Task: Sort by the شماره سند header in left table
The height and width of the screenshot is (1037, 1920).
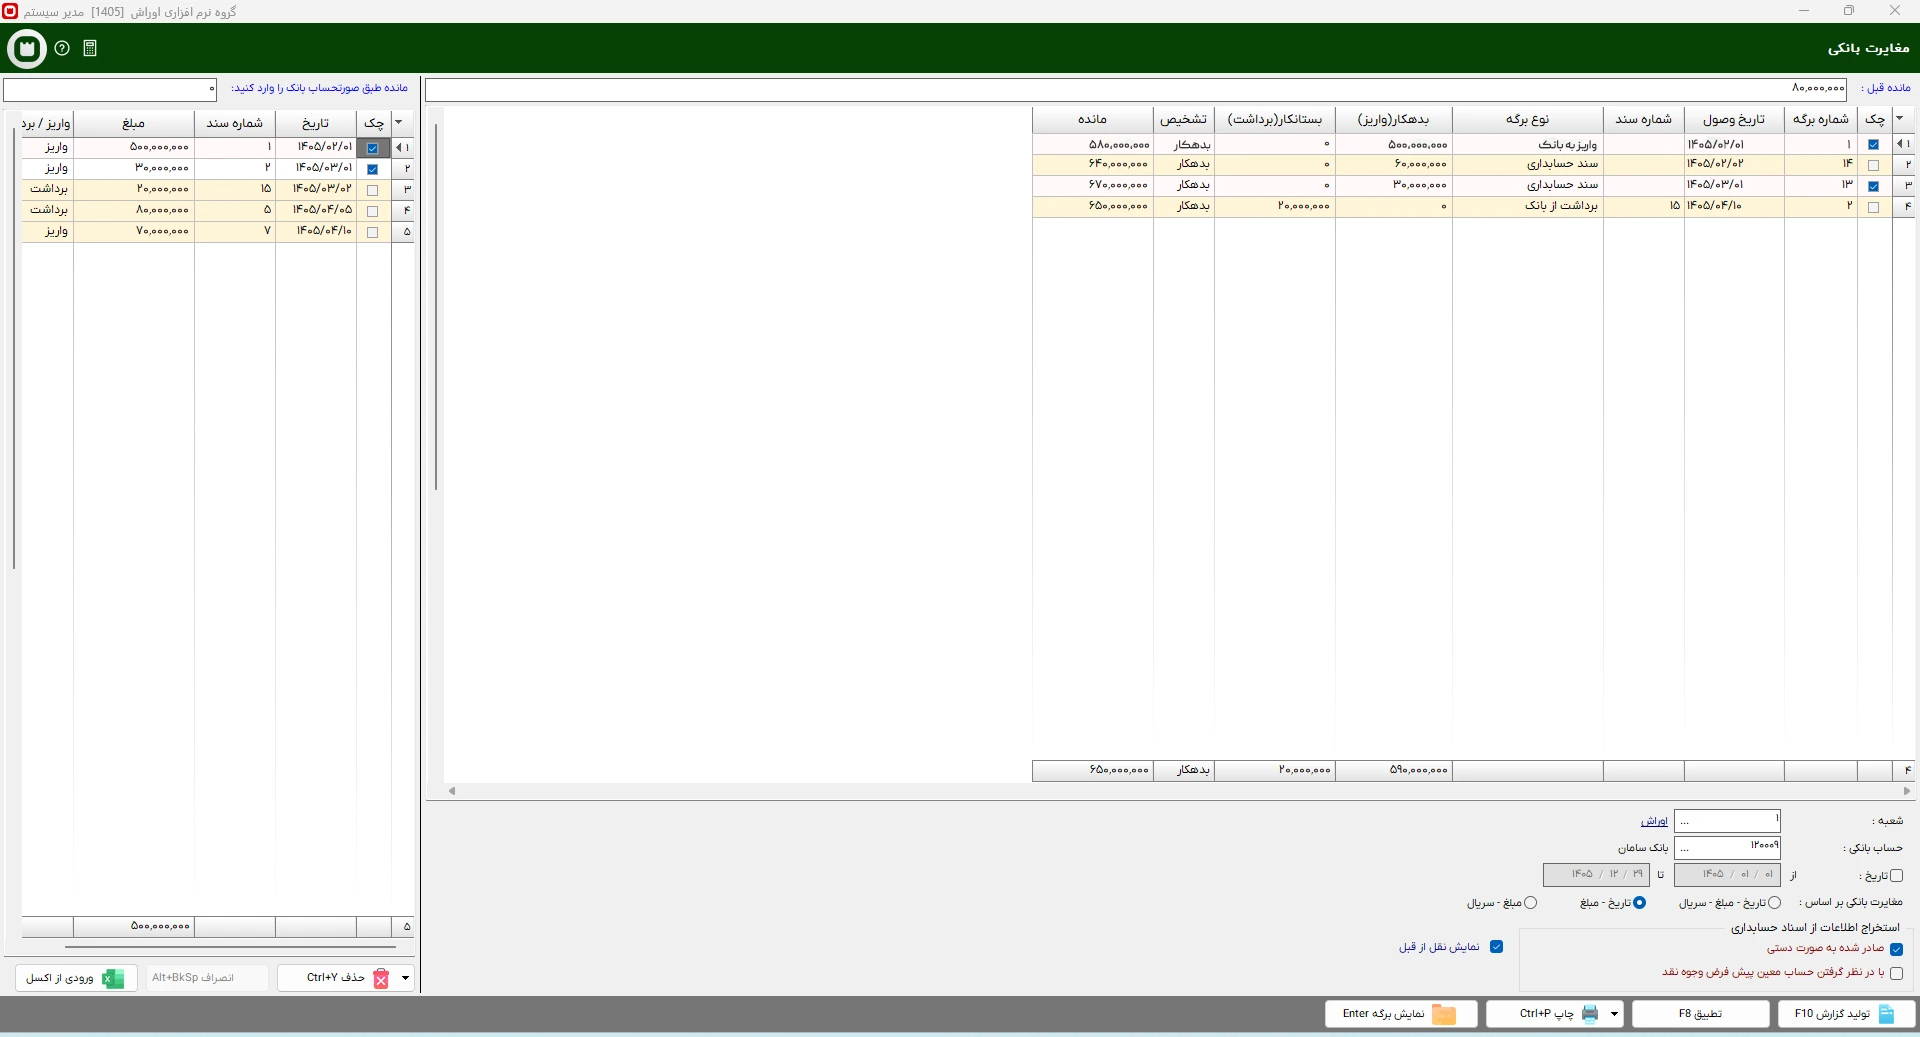Action: click(235, 123)
